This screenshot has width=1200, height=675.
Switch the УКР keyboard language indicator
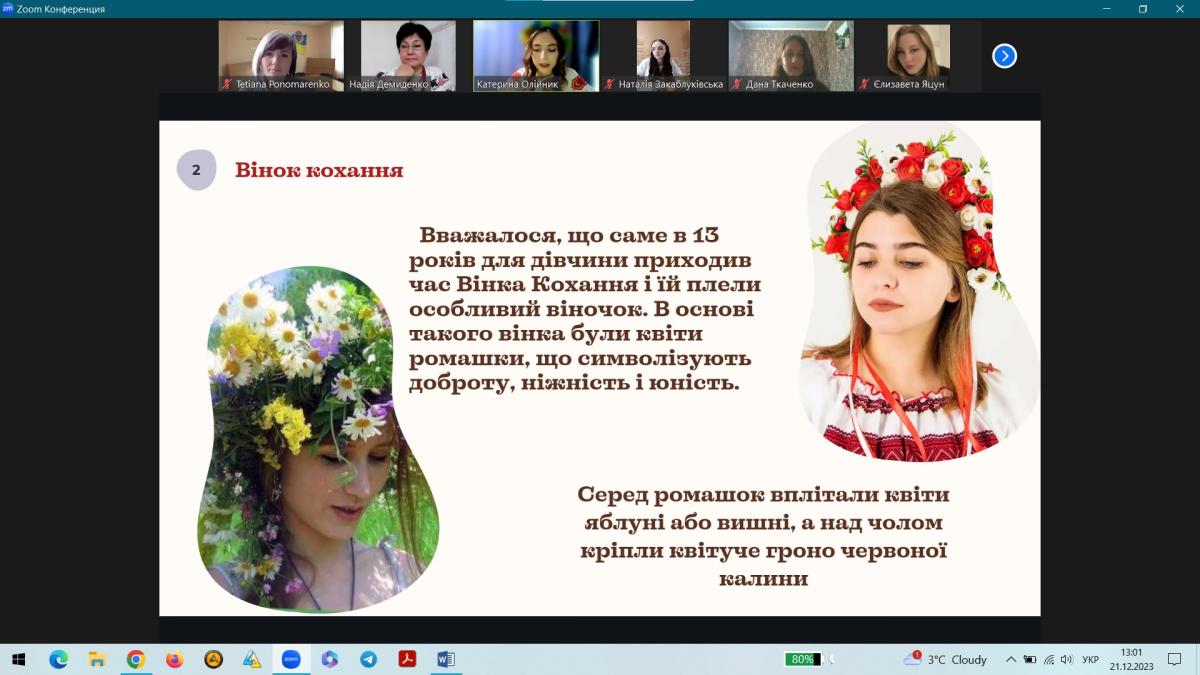pos(1090,659)
